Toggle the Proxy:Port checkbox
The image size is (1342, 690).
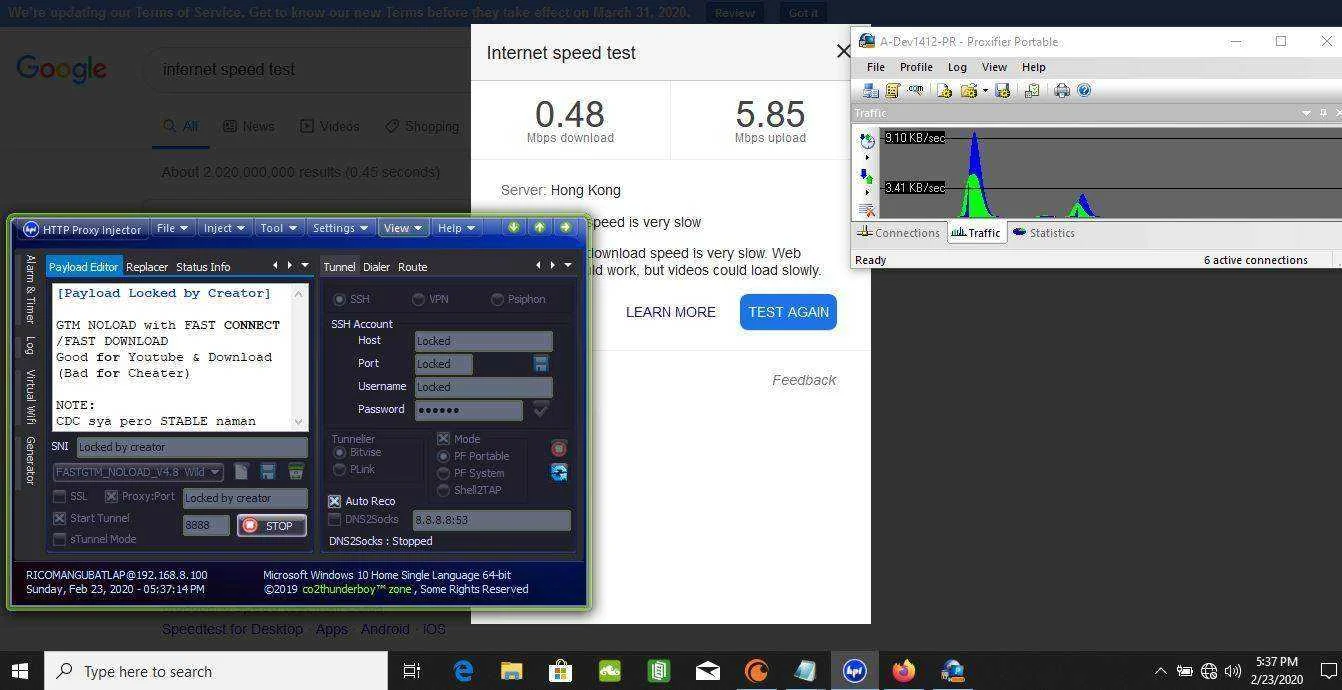[112, 497]
